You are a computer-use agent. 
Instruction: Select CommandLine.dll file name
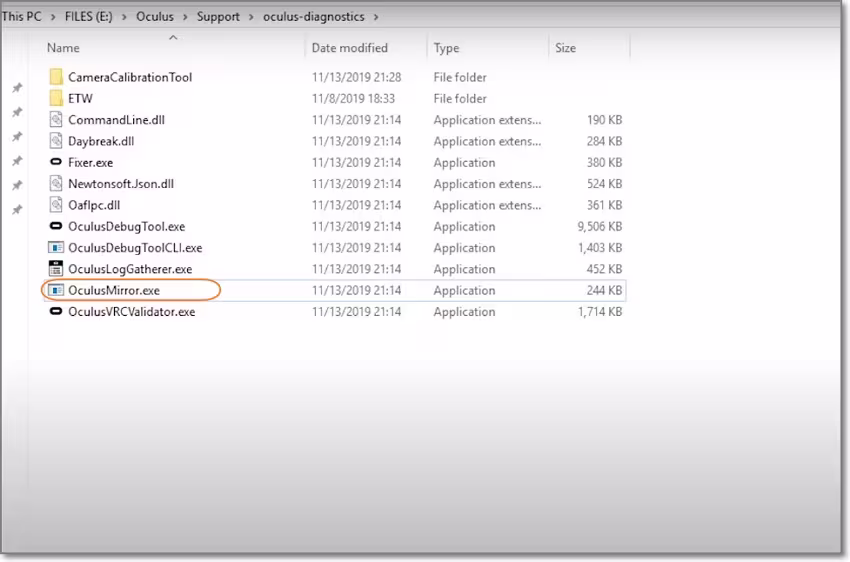pos(116,120)
